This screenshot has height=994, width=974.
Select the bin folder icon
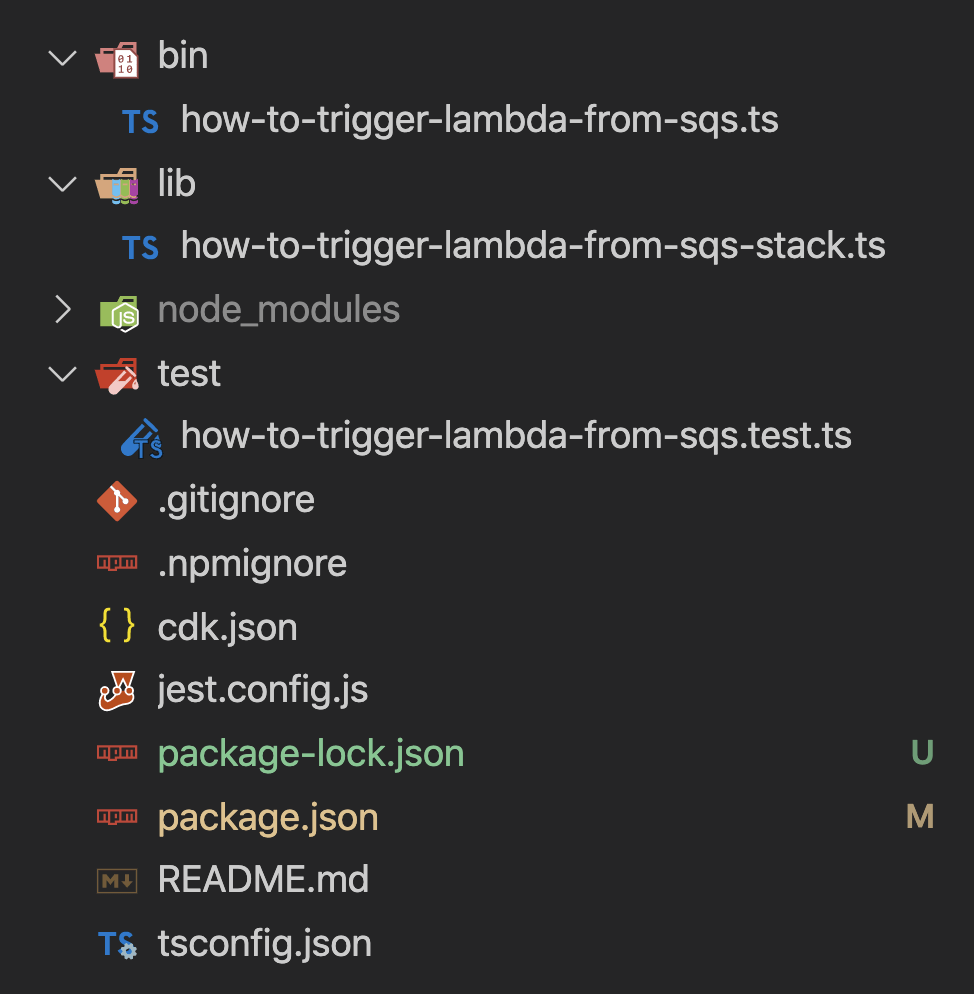(x=116, y=57)
